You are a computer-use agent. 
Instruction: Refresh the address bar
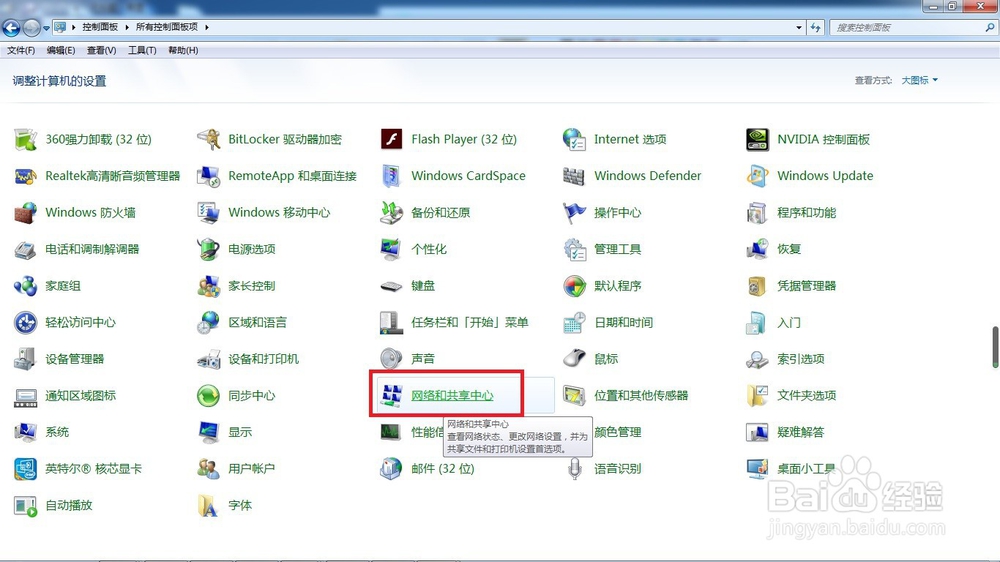pos(816,27)
